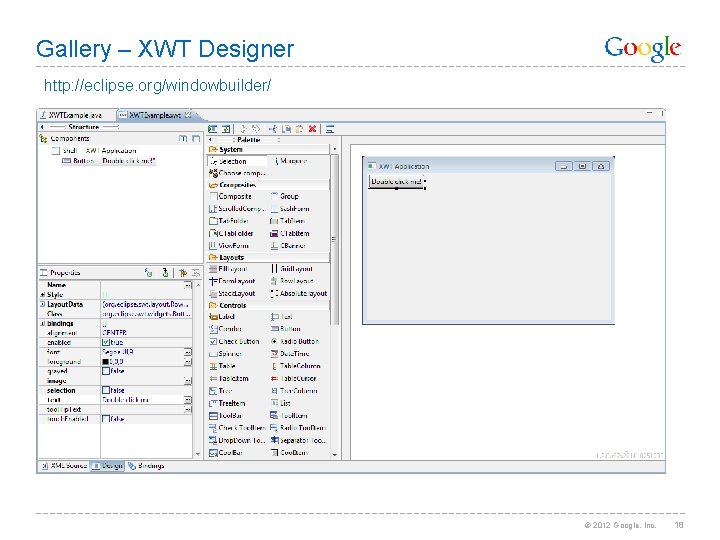The height and width of the screenshot is (540, 720).
Task: Click ellipsis button for text property
Action: coord(188,400)
